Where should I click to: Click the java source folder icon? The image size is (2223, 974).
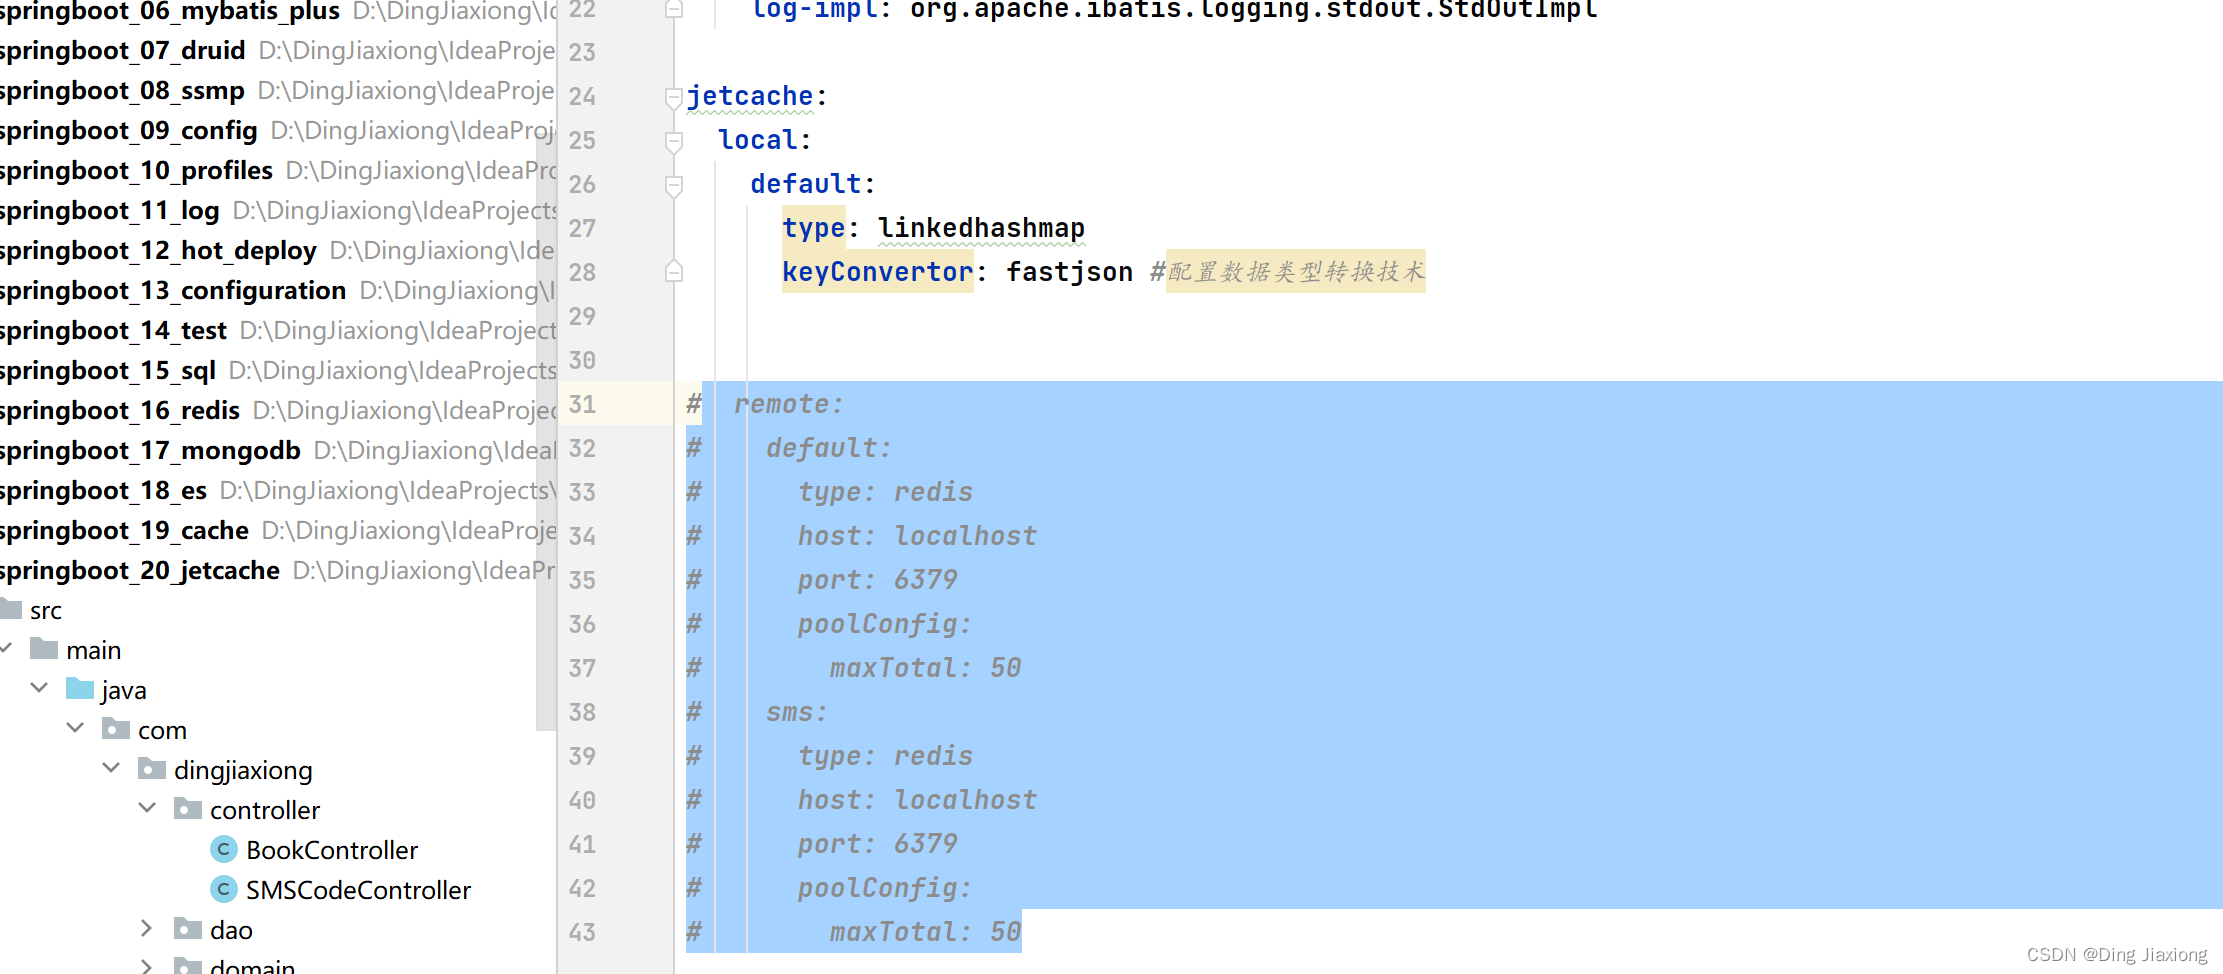80,689
